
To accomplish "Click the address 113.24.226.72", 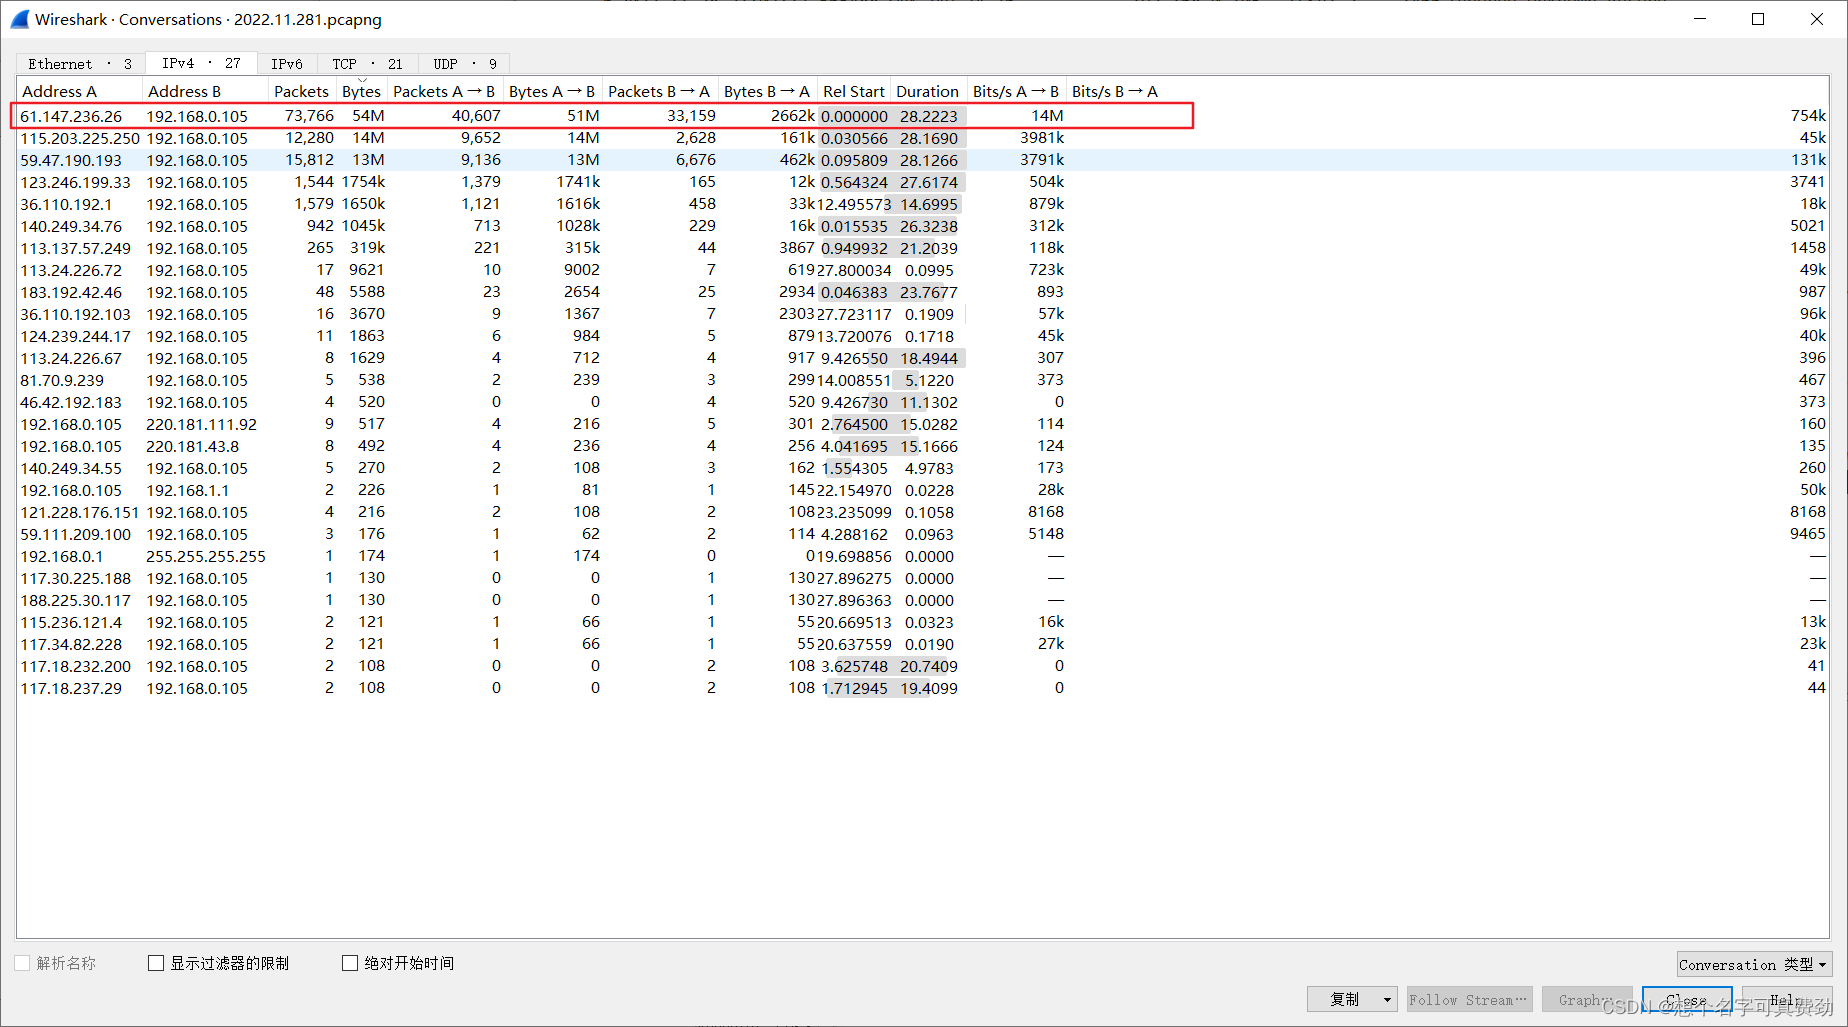I will click(x=72, y=270).
